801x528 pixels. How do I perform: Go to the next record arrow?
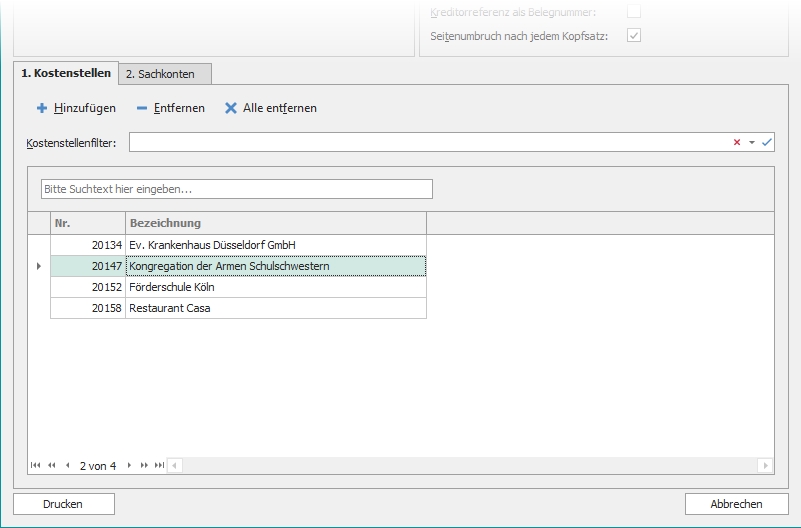(x=129, y=465)
